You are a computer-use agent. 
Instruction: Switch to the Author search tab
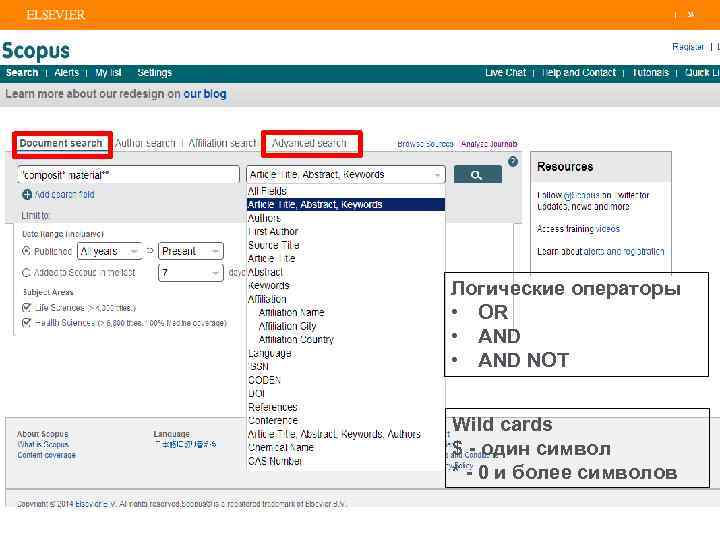[145, 143]
